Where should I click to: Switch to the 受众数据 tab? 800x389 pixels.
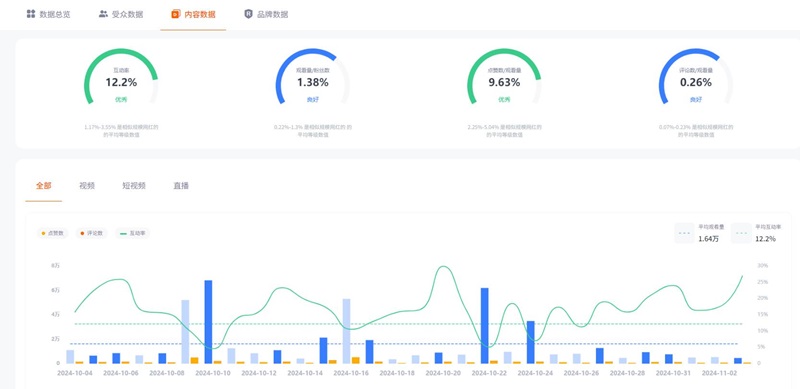pos(121,14)
